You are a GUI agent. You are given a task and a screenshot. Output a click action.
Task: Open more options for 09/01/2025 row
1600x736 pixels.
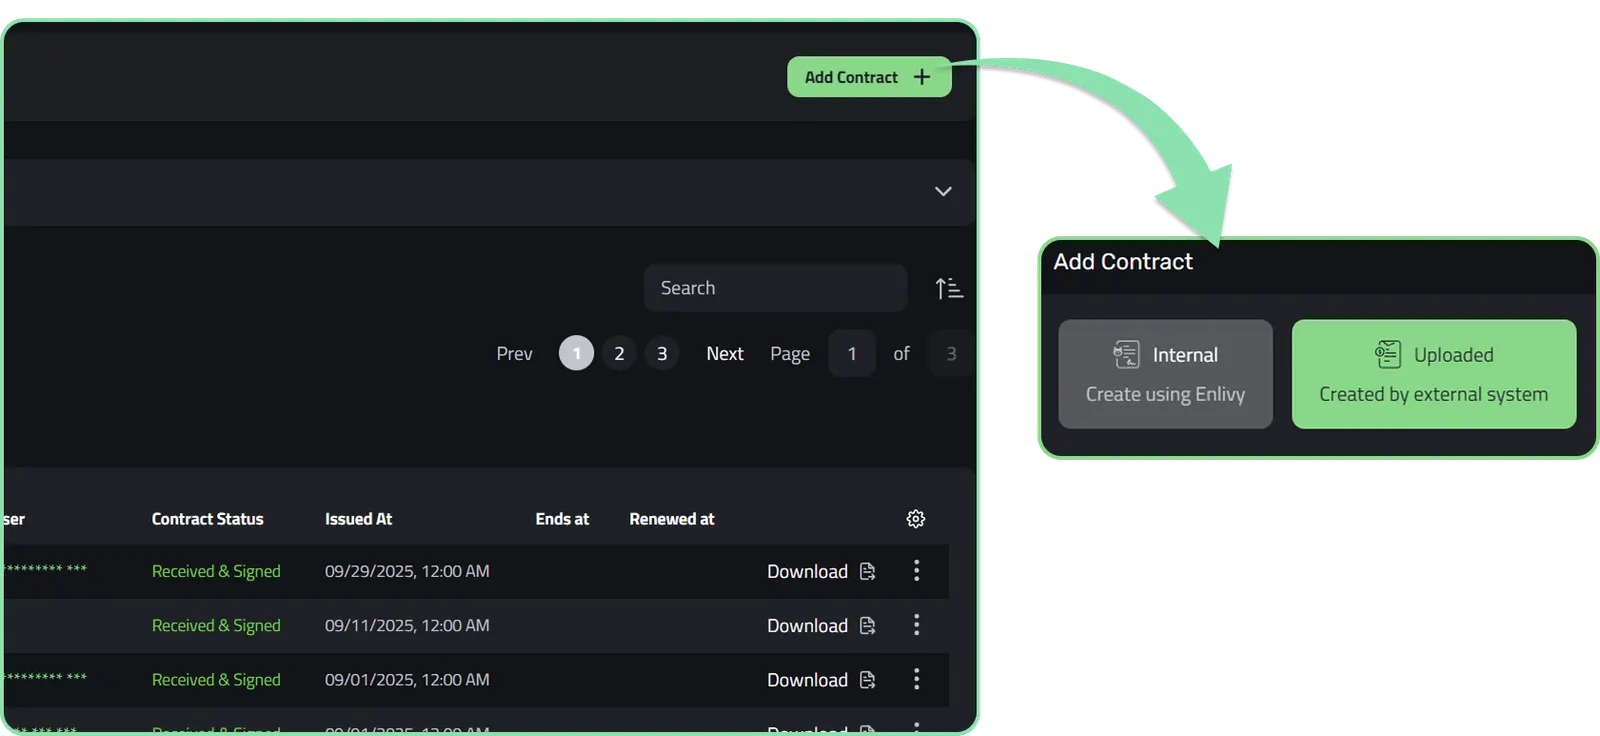(x=916, y=680)
